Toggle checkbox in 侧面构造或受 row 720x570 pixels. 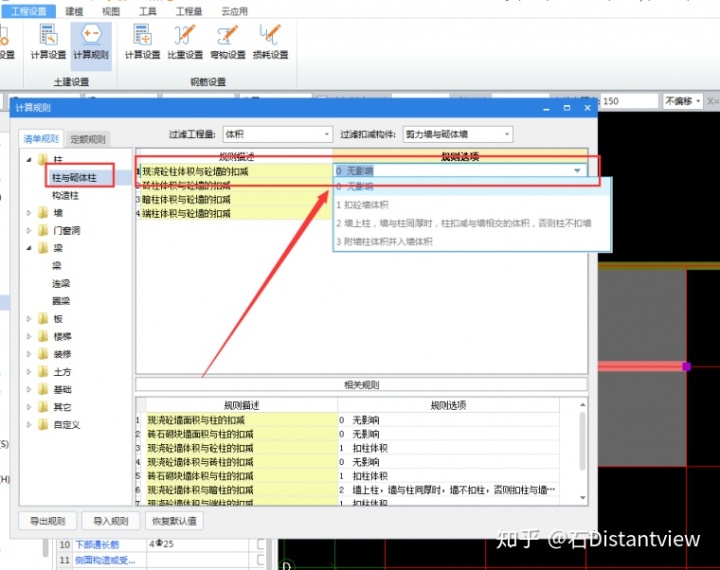point(261,560)
